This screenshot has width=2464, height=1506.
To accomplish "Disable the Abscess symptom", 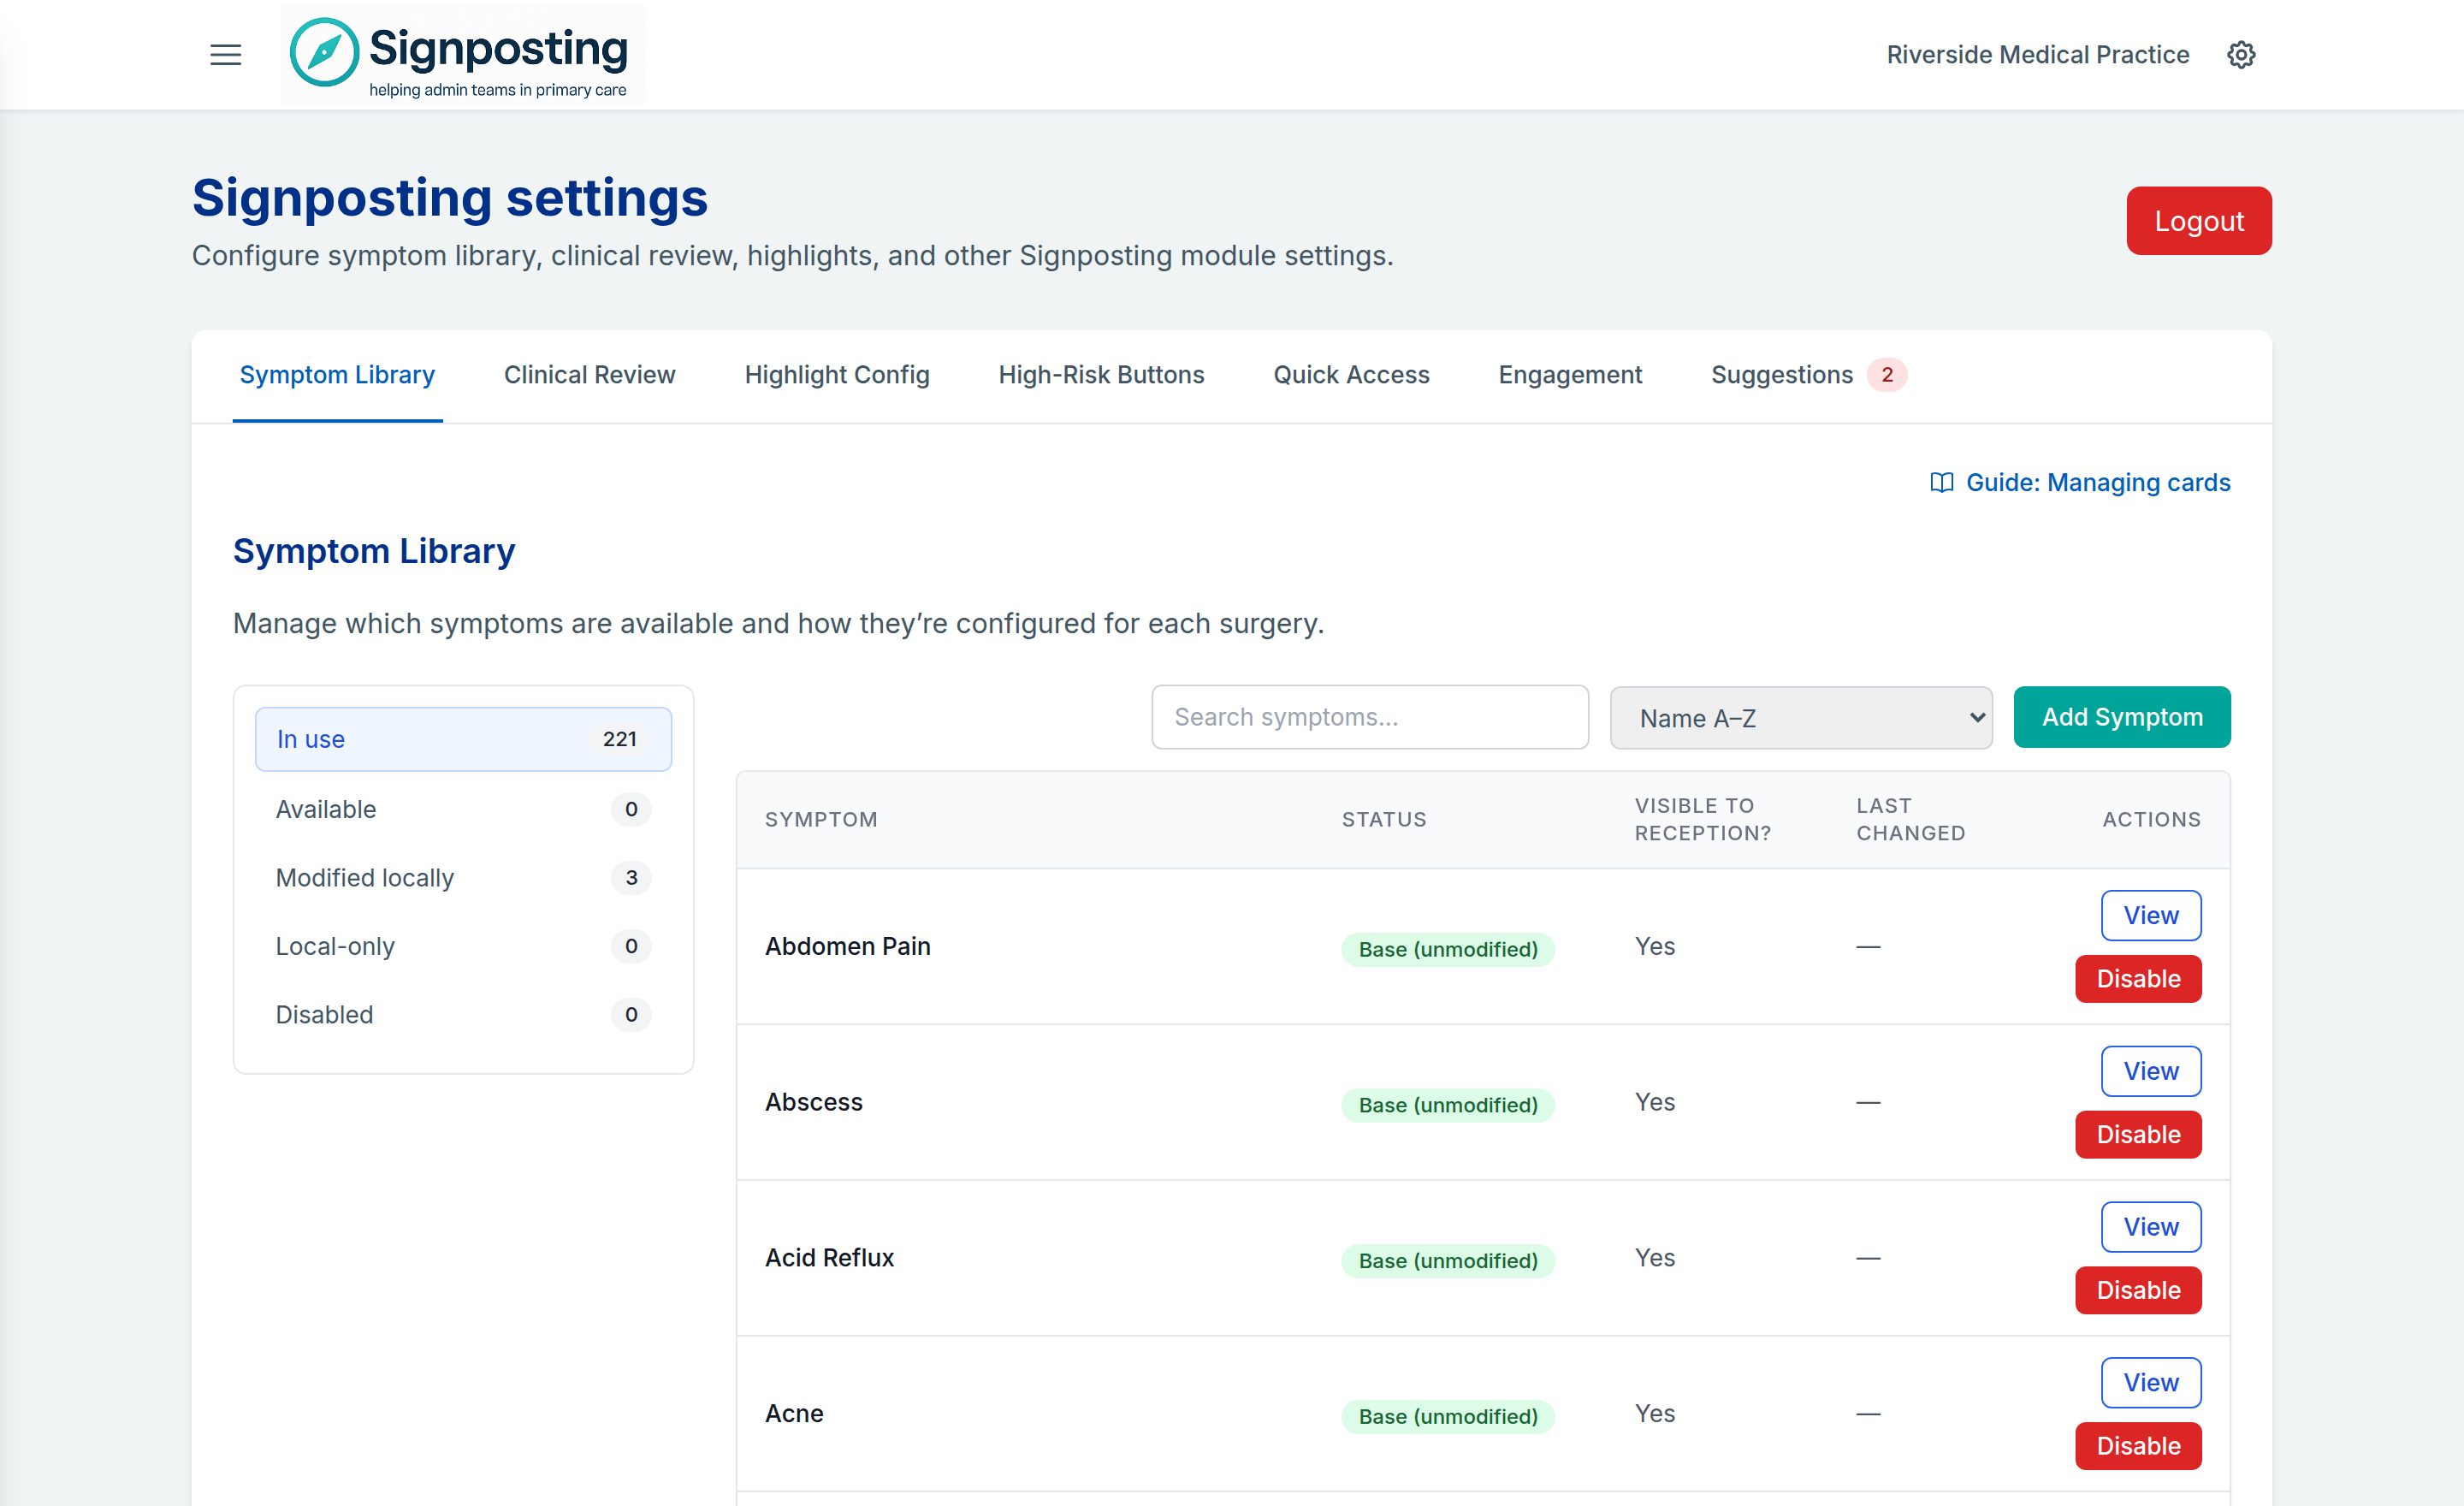I will pos(2138,1135).
